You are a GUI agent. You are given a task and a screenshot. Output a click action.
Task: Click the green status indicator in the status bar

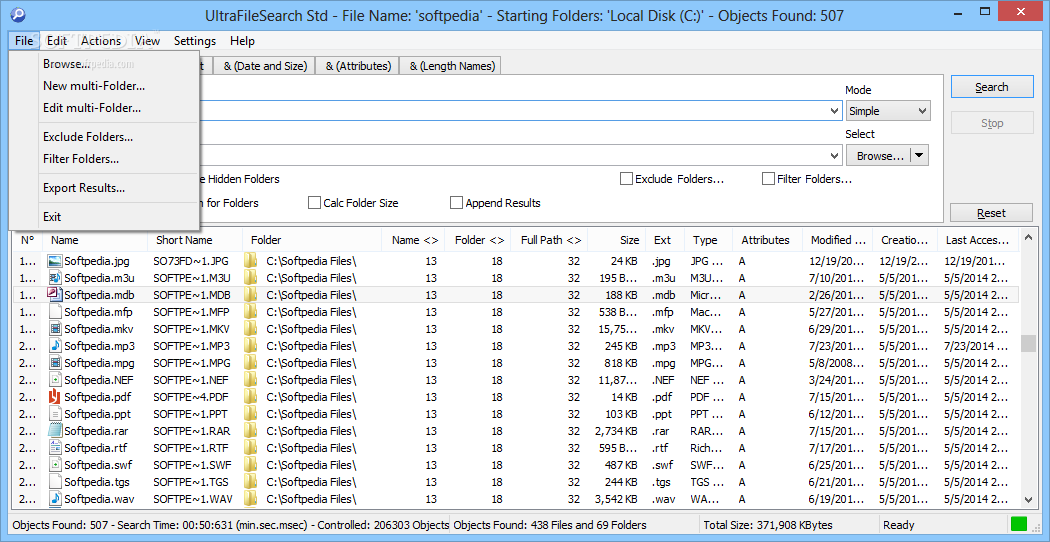(1019, 525)
